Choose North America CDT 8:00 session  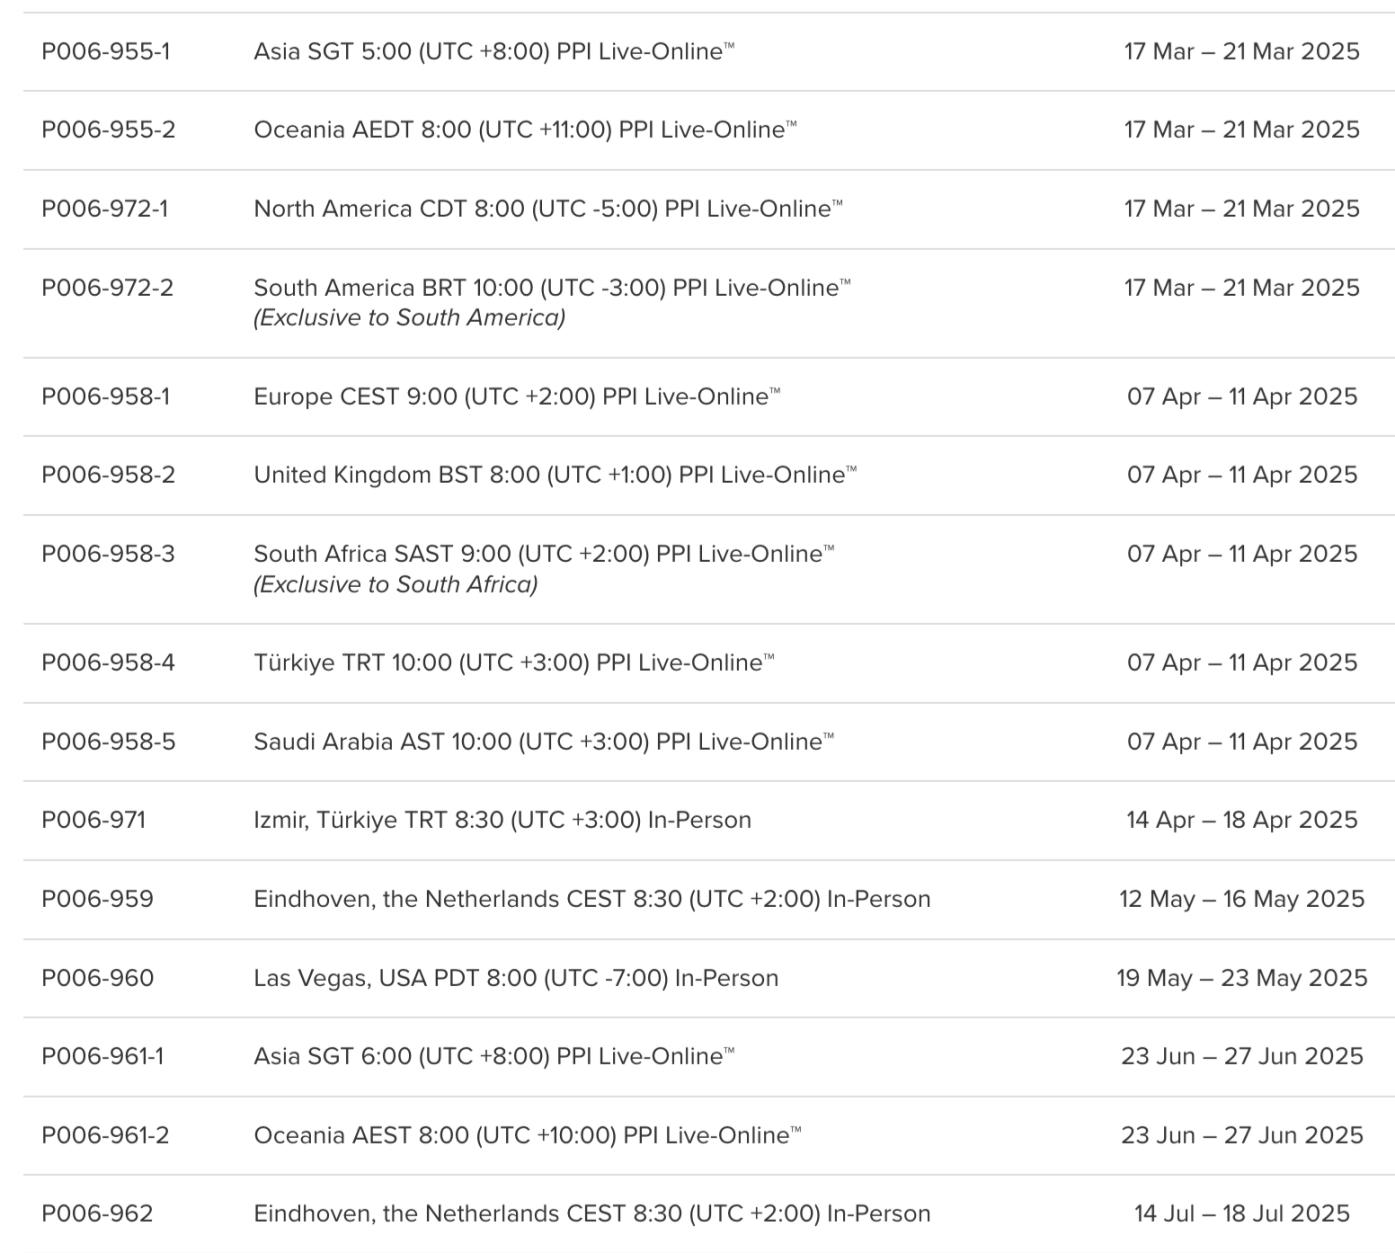pos(548,209)
